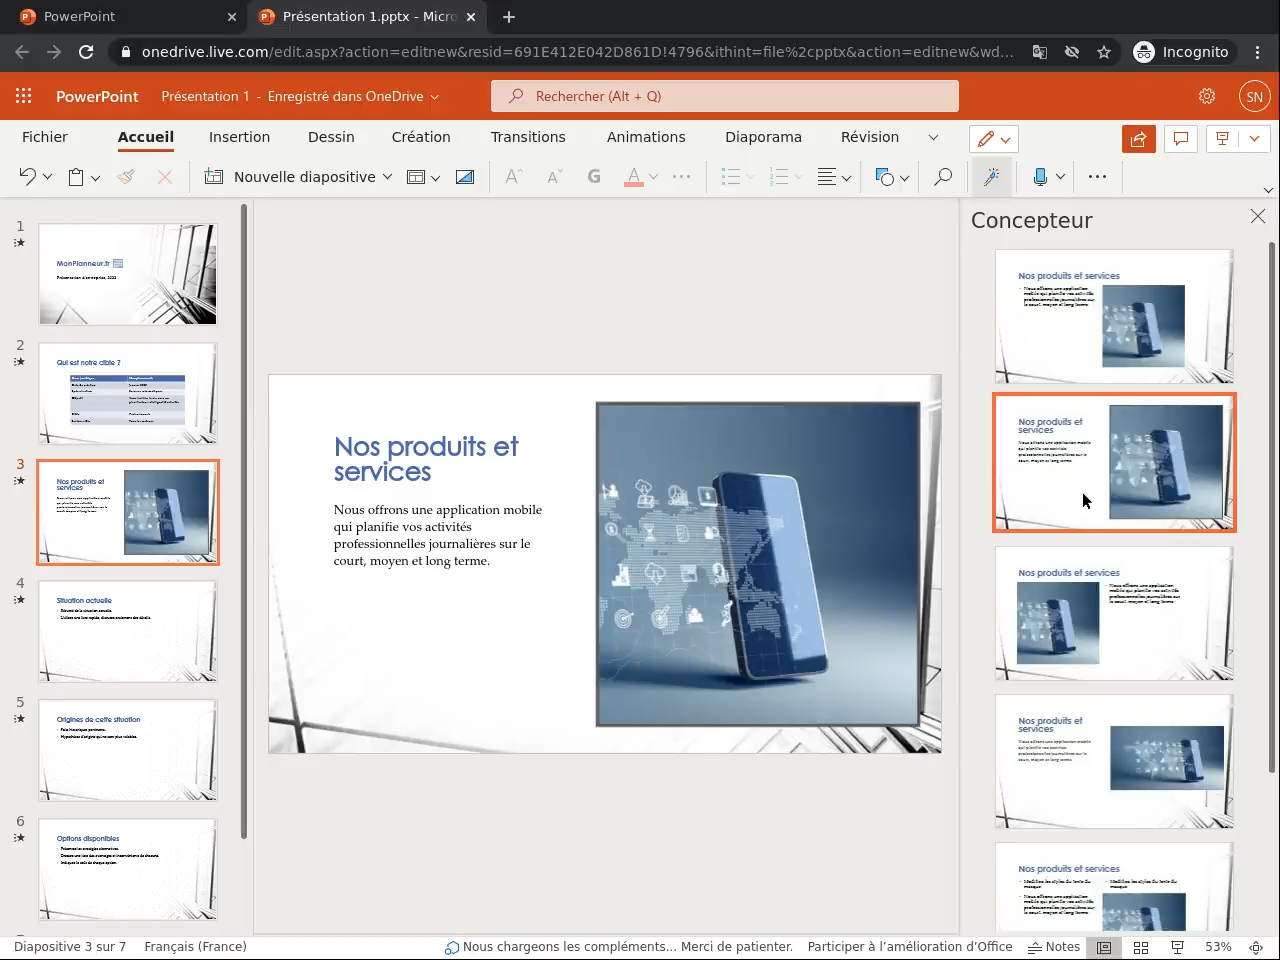This screenshot has height=960, width=1280.
Task: Open the Comments speech bubble icon
Action: tap(1181, 139)
